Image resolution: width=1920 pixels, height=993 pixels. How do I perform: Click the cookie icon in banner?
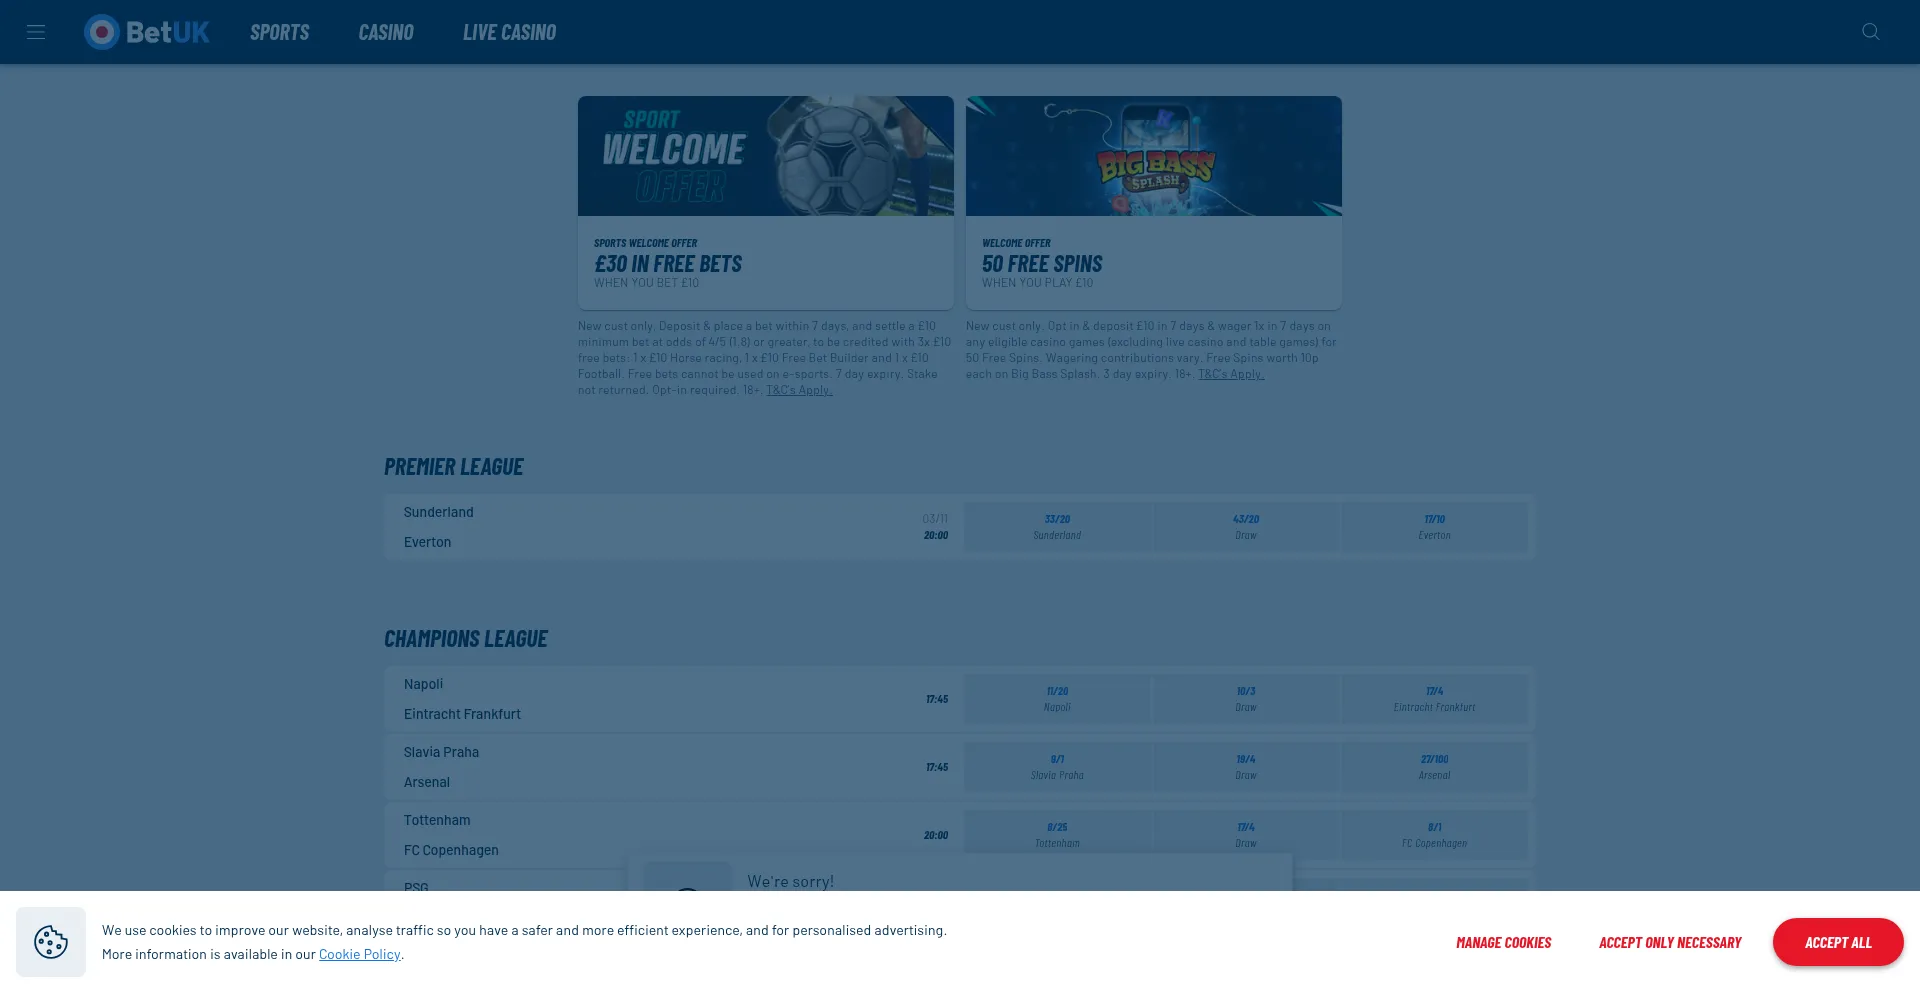pyautogui.click(x=51, y=942)
